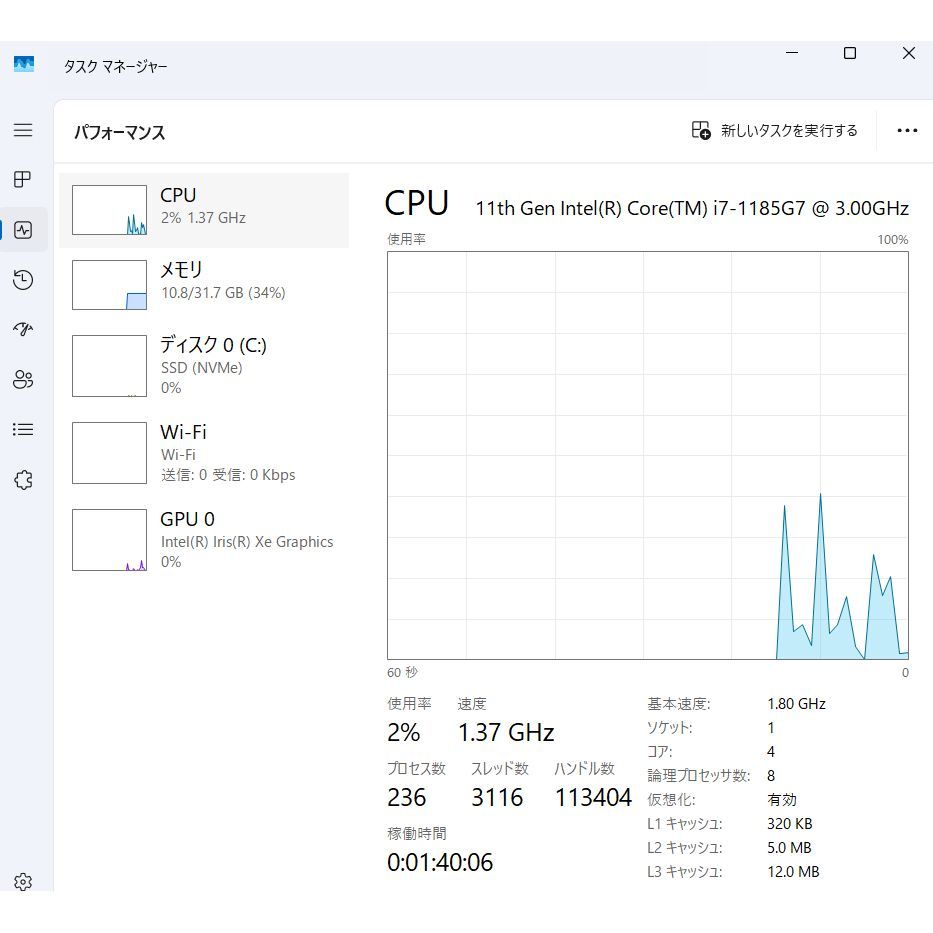Show the Wi-Fi performance view
The height and width of the screenshot is (933, 933).
tap(204, 452)
